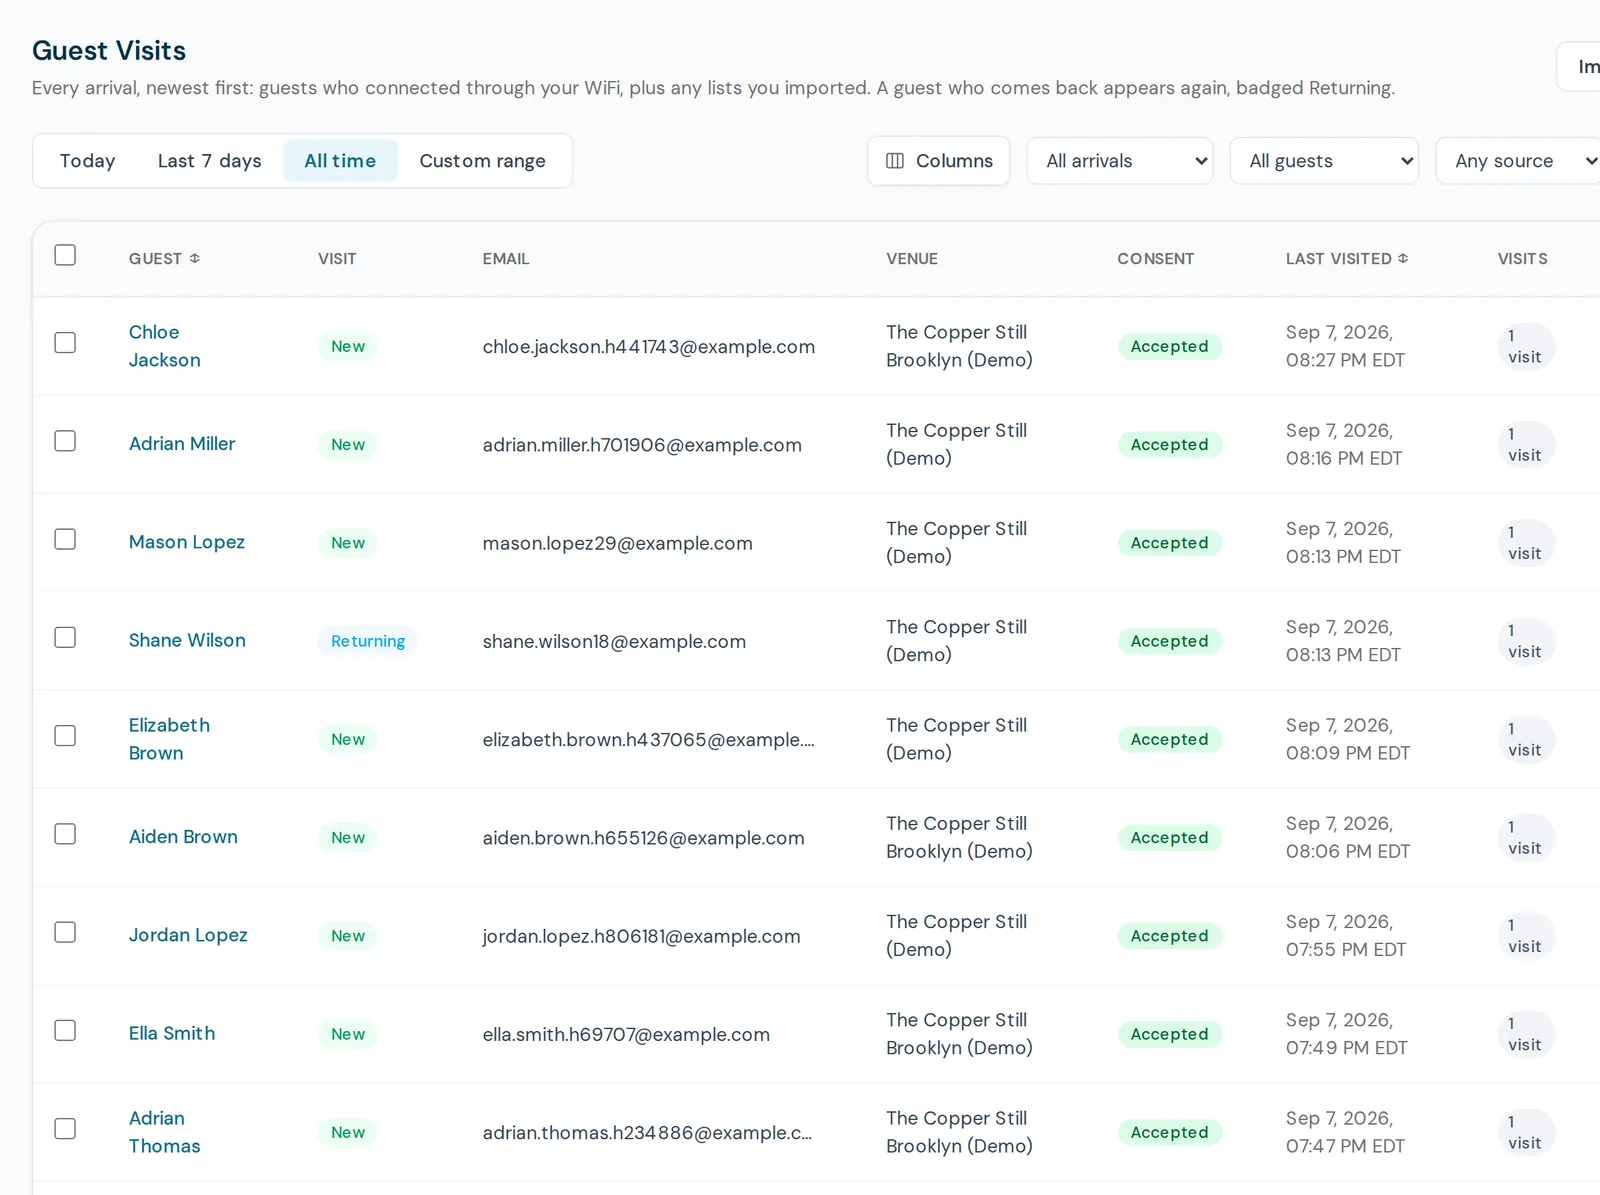
Task: Select the All time range tab
Action: [x=340, y=161]
